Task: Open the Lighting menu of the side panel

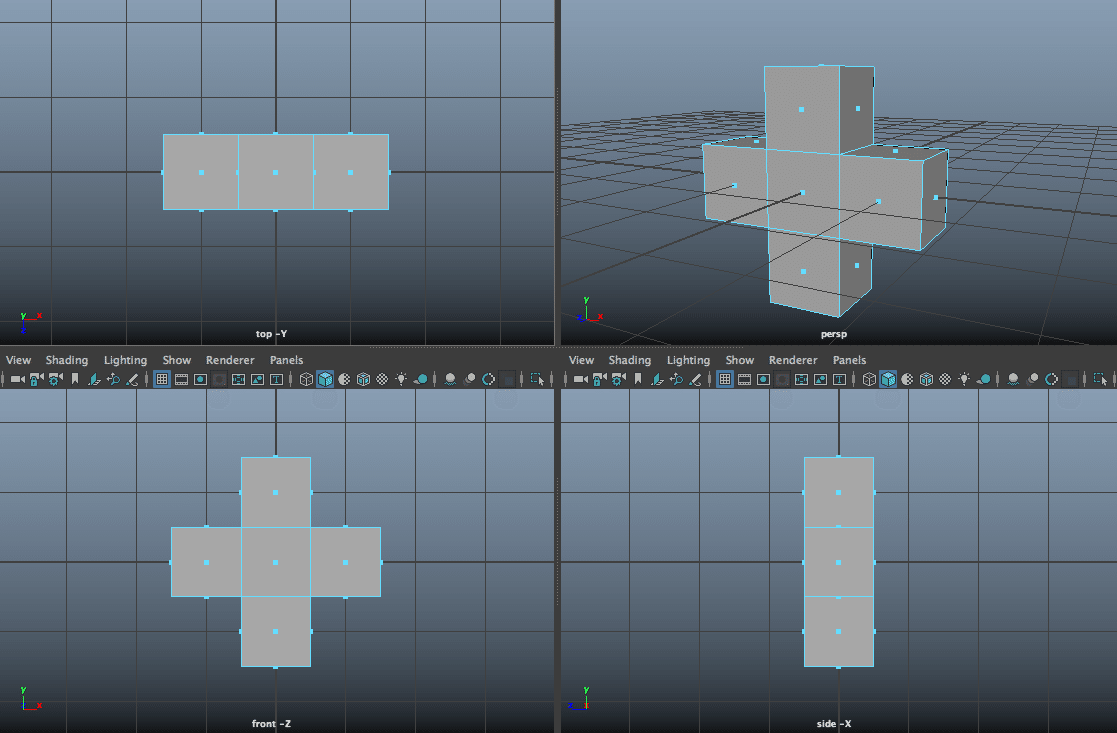Action: (x=688, y=360)
